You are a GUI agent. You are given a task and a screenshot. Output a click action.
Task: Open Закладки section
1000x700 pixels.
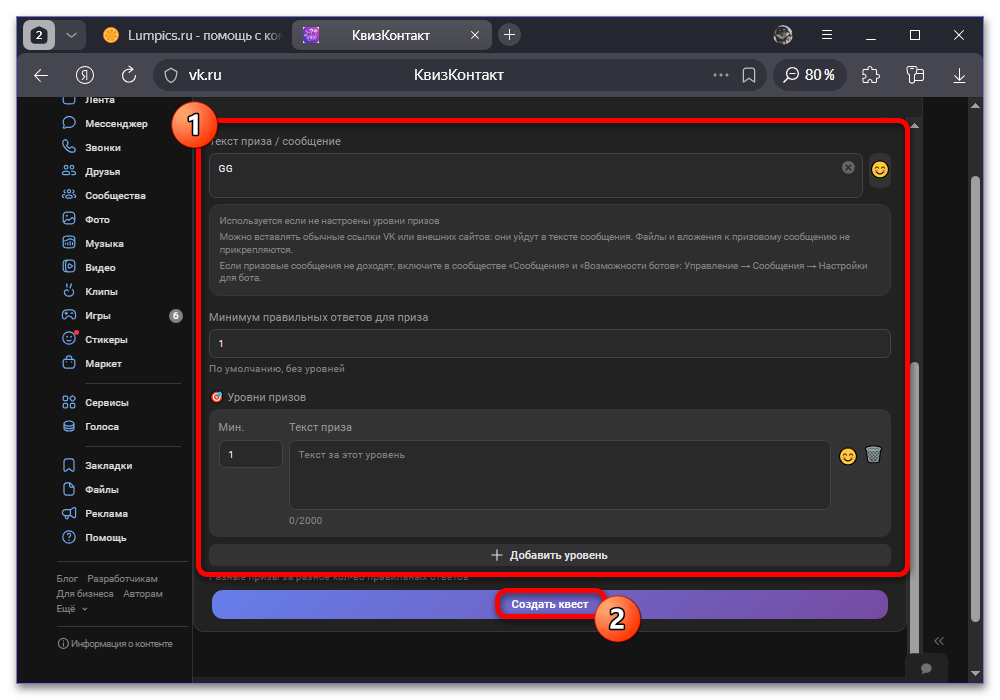coord(97,465)
